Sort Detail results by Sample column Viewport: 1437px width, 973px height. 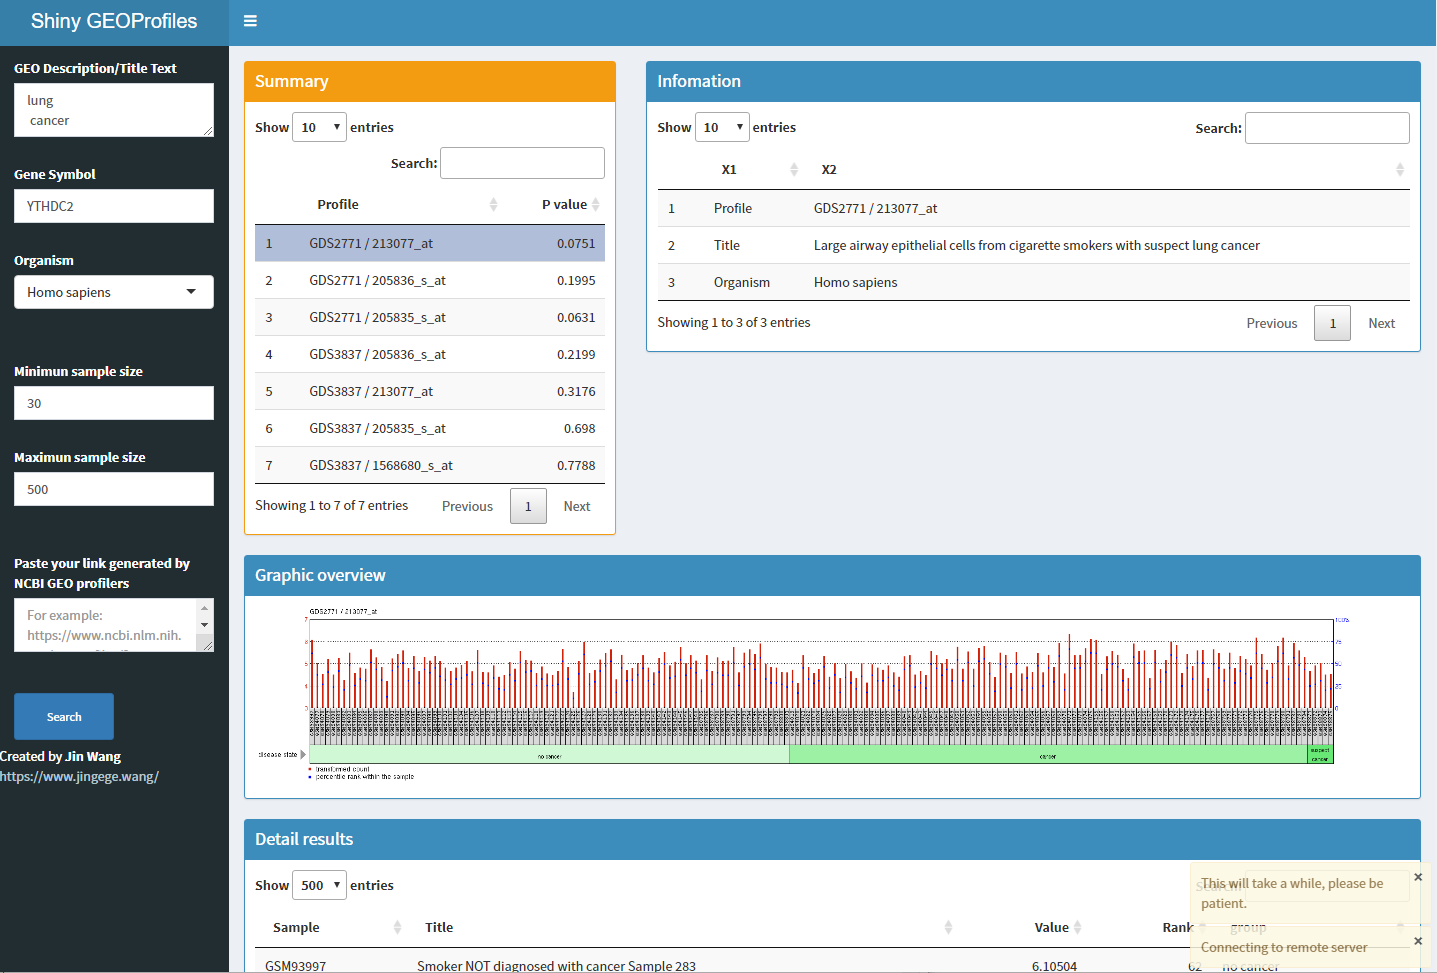(296, 927)
